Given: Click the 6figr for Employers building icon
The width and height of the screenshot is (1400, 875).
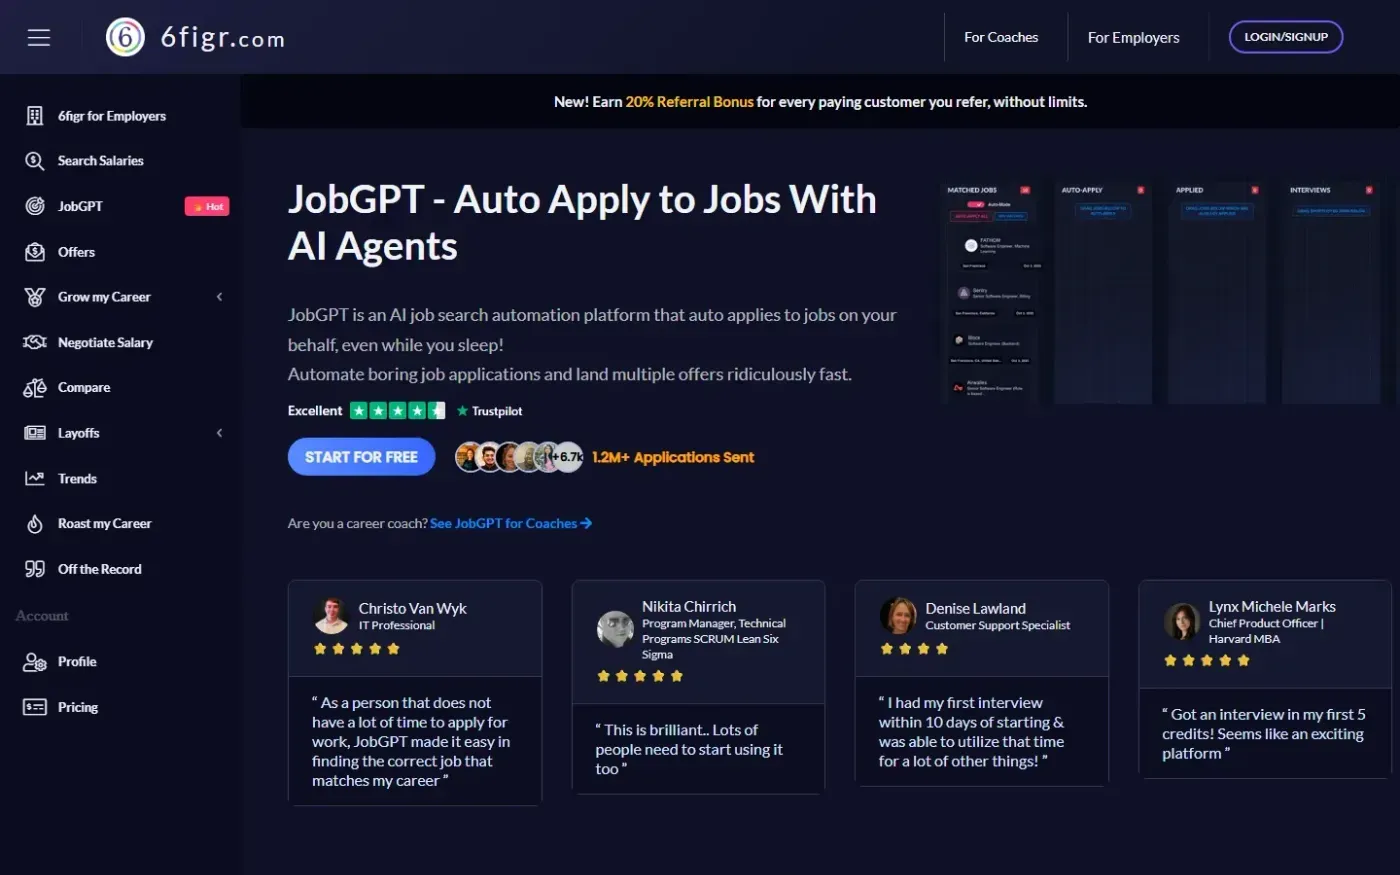Looking at the screenshot, I should [x=35, y=116].
